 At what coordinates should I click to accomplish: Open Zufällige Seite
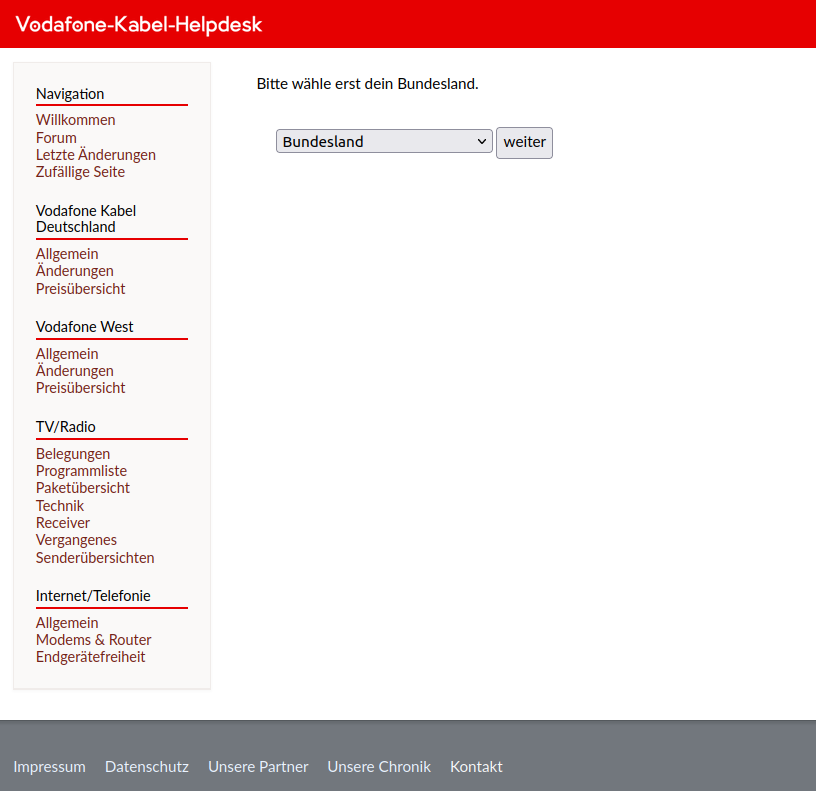tap(80, 172)
